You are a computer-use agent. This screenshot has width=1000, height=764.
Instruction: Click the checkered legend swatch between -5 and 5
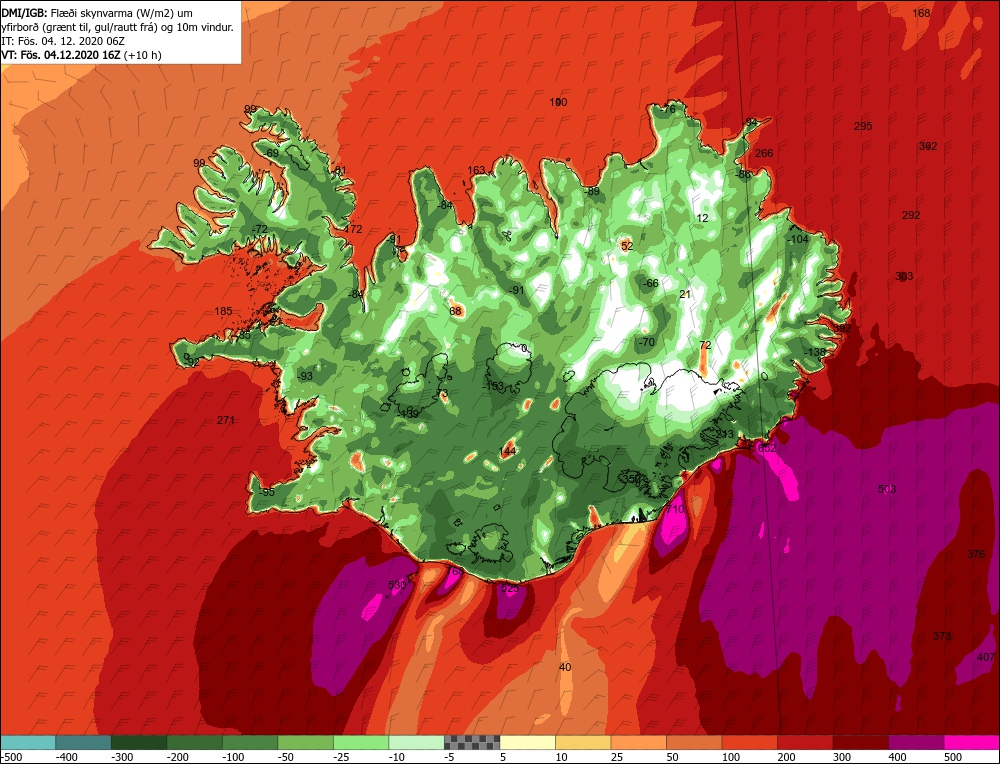pyautogui.click(x=472, y=742)
